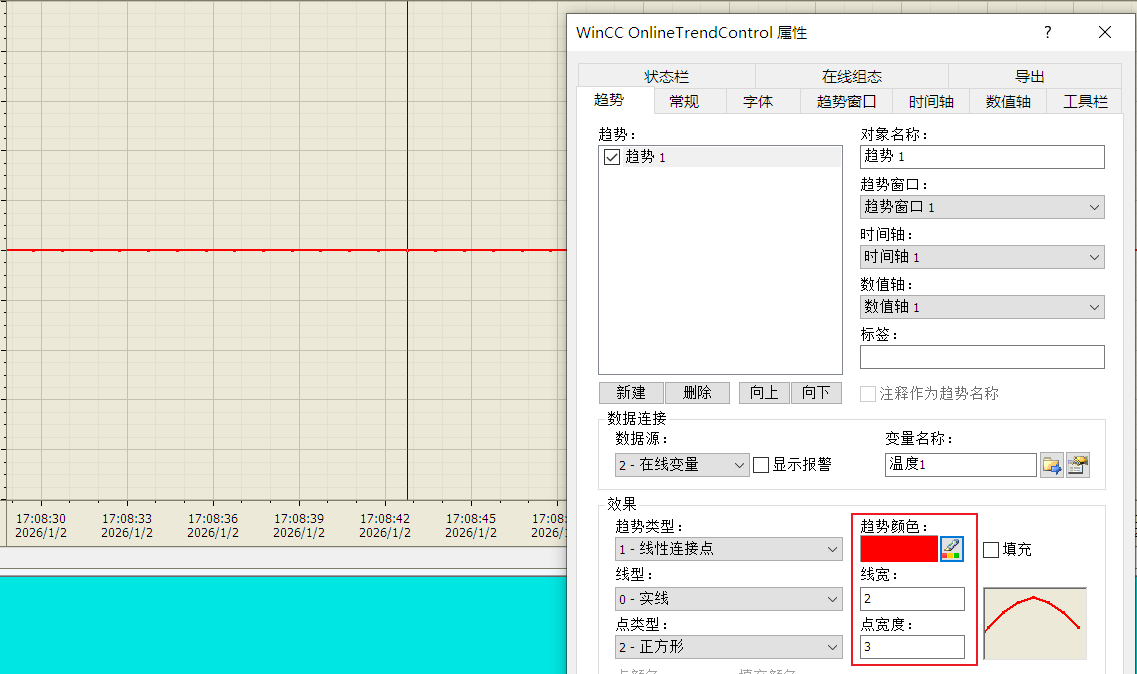Click the 向下 button
This screenshot has width=1137, height=674.
coord(816,393)
